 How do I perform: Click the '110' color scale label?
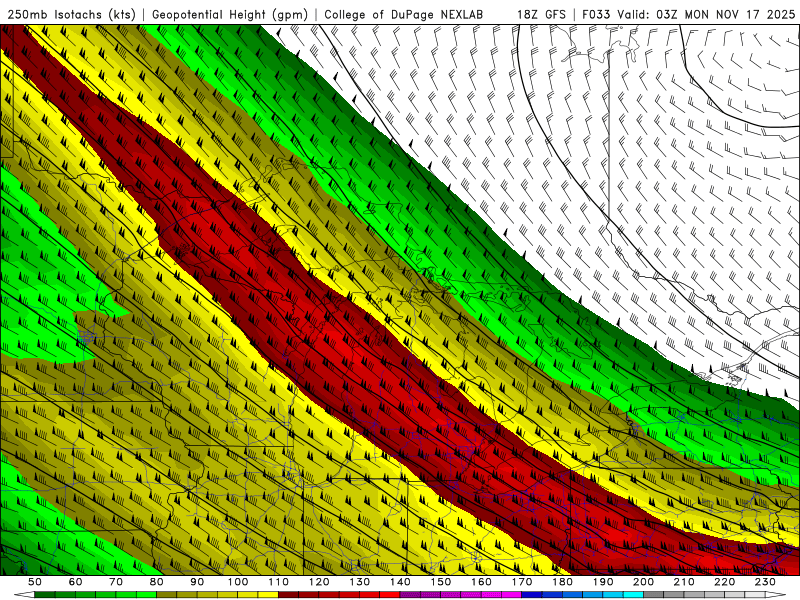[278, 582]
